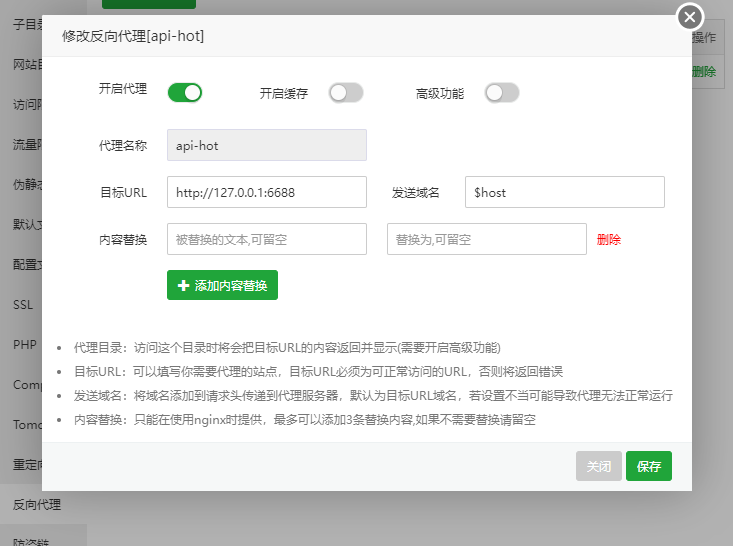733x546 pixels.
Task: Turn on the 高级功能 switch
Action: [x=502, y=93]
